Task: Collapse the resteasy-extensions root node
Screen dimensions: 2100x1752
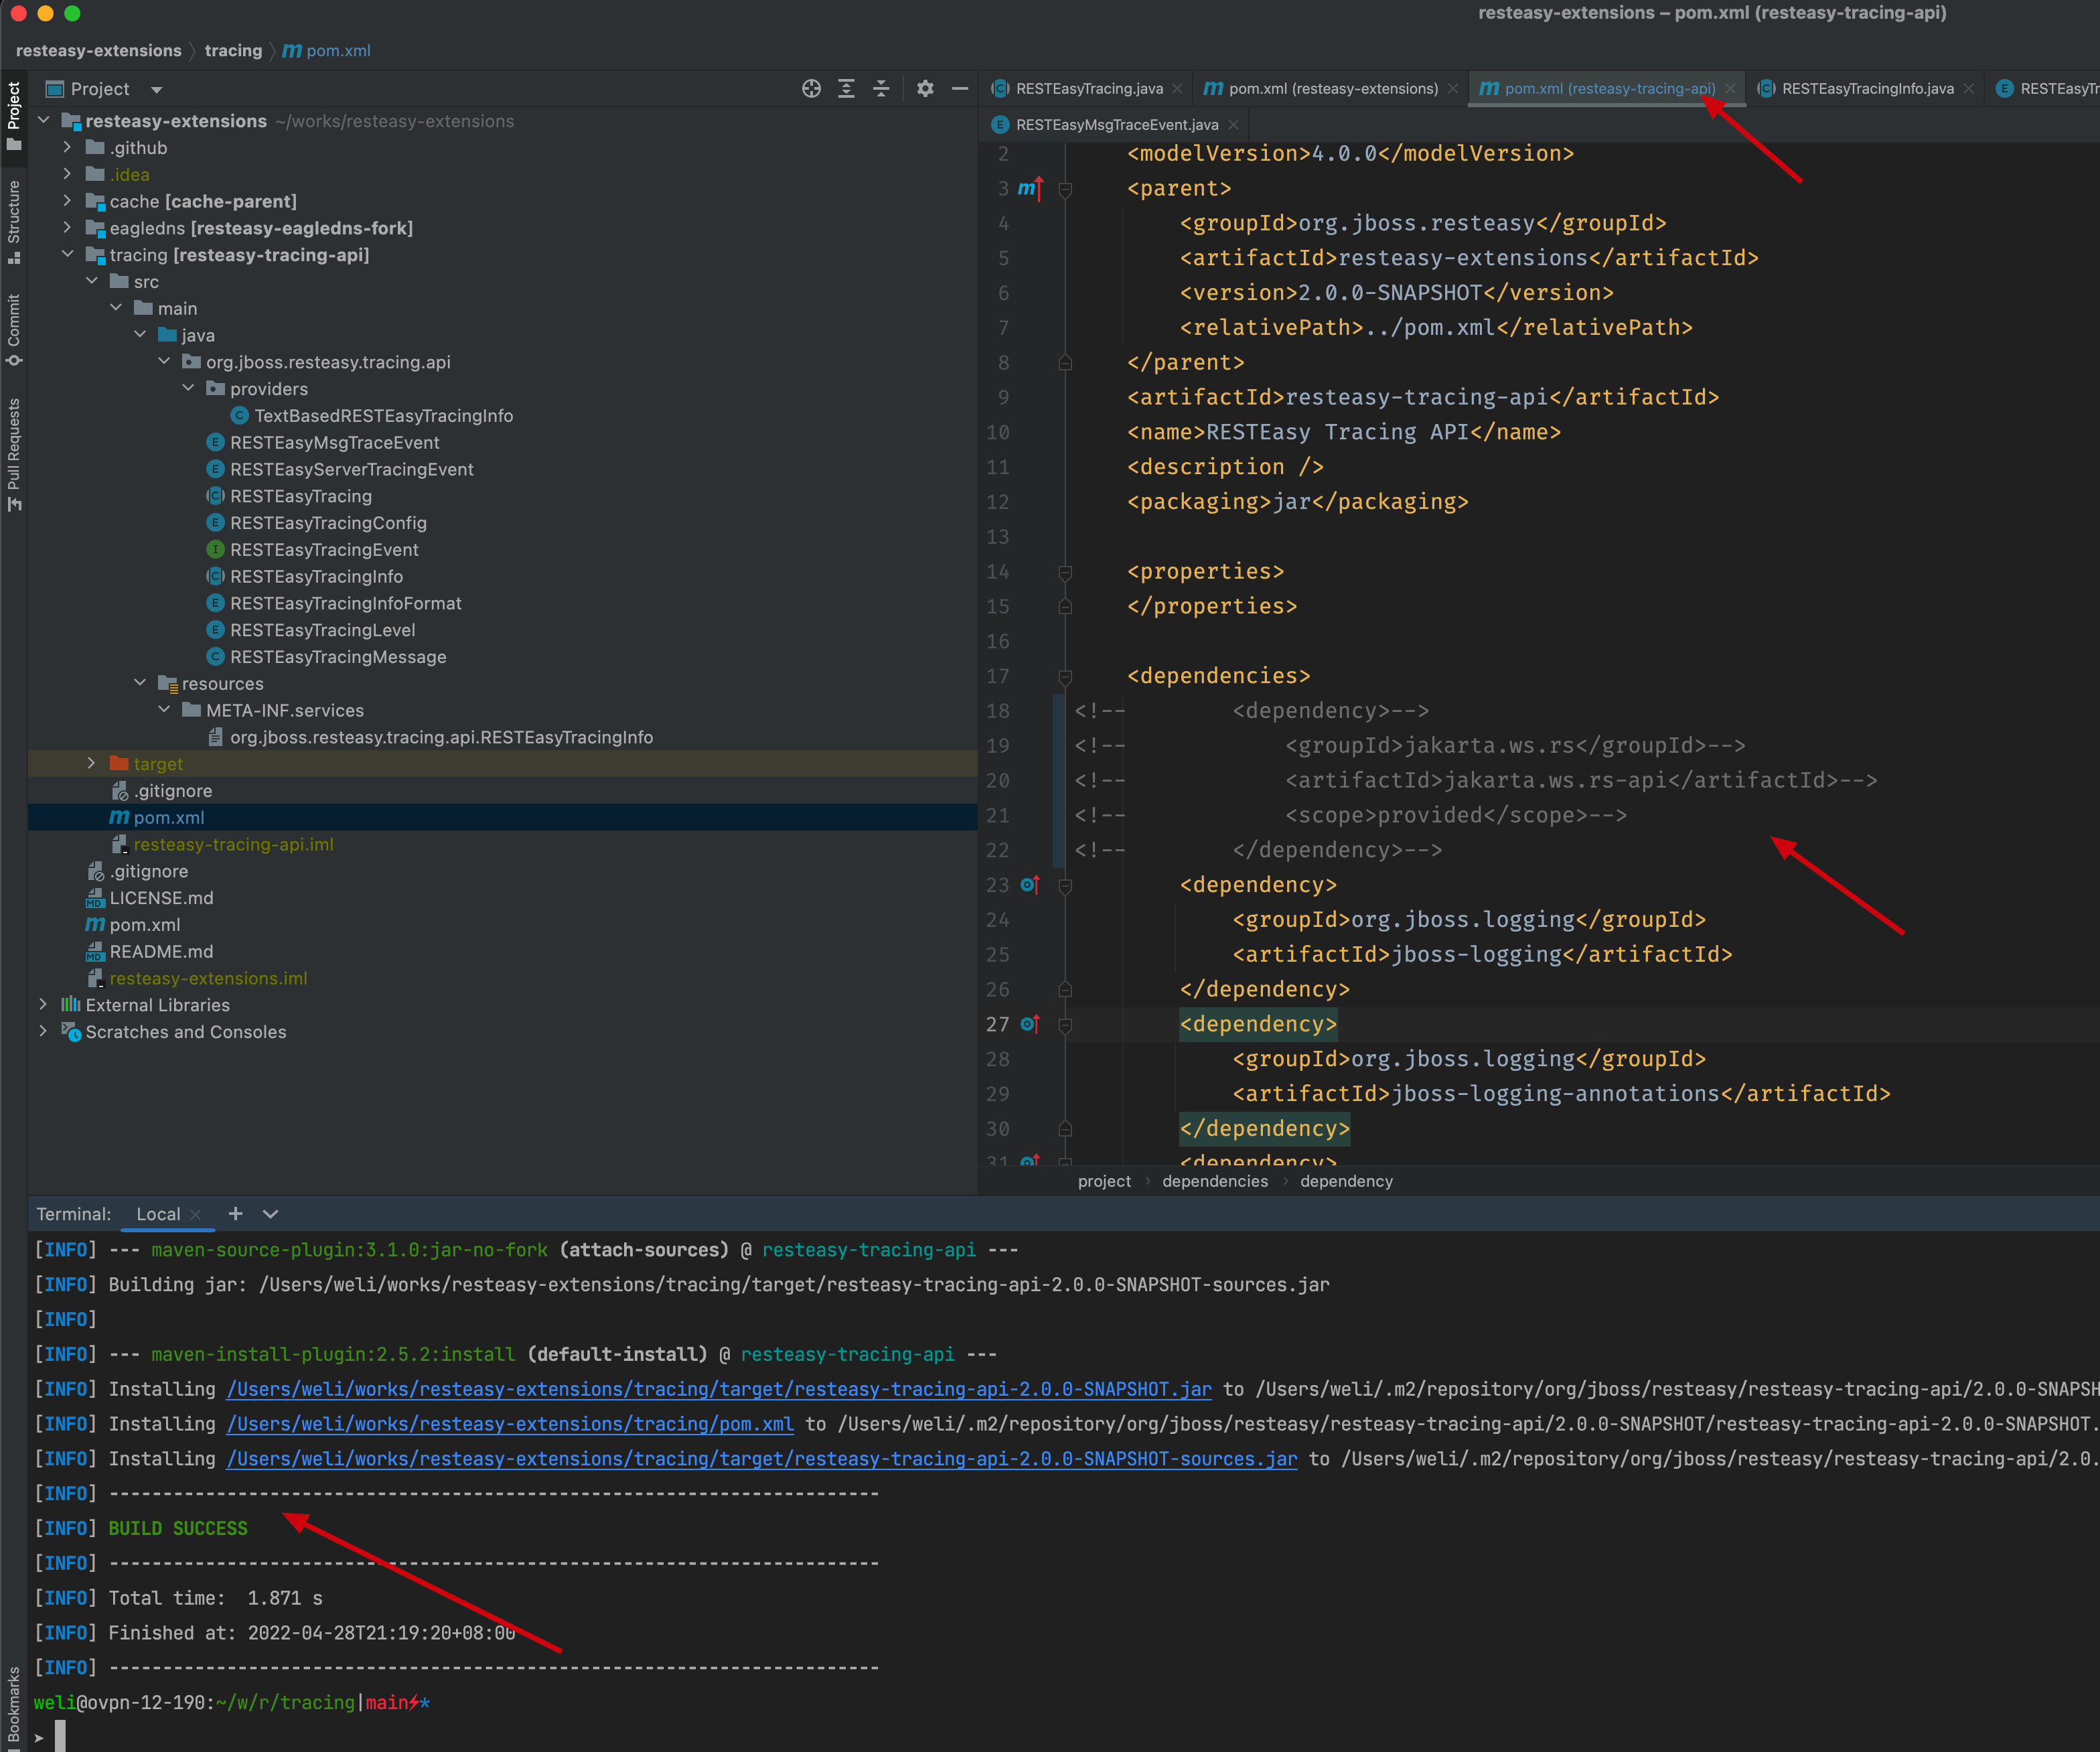Action: click(43, 121)
